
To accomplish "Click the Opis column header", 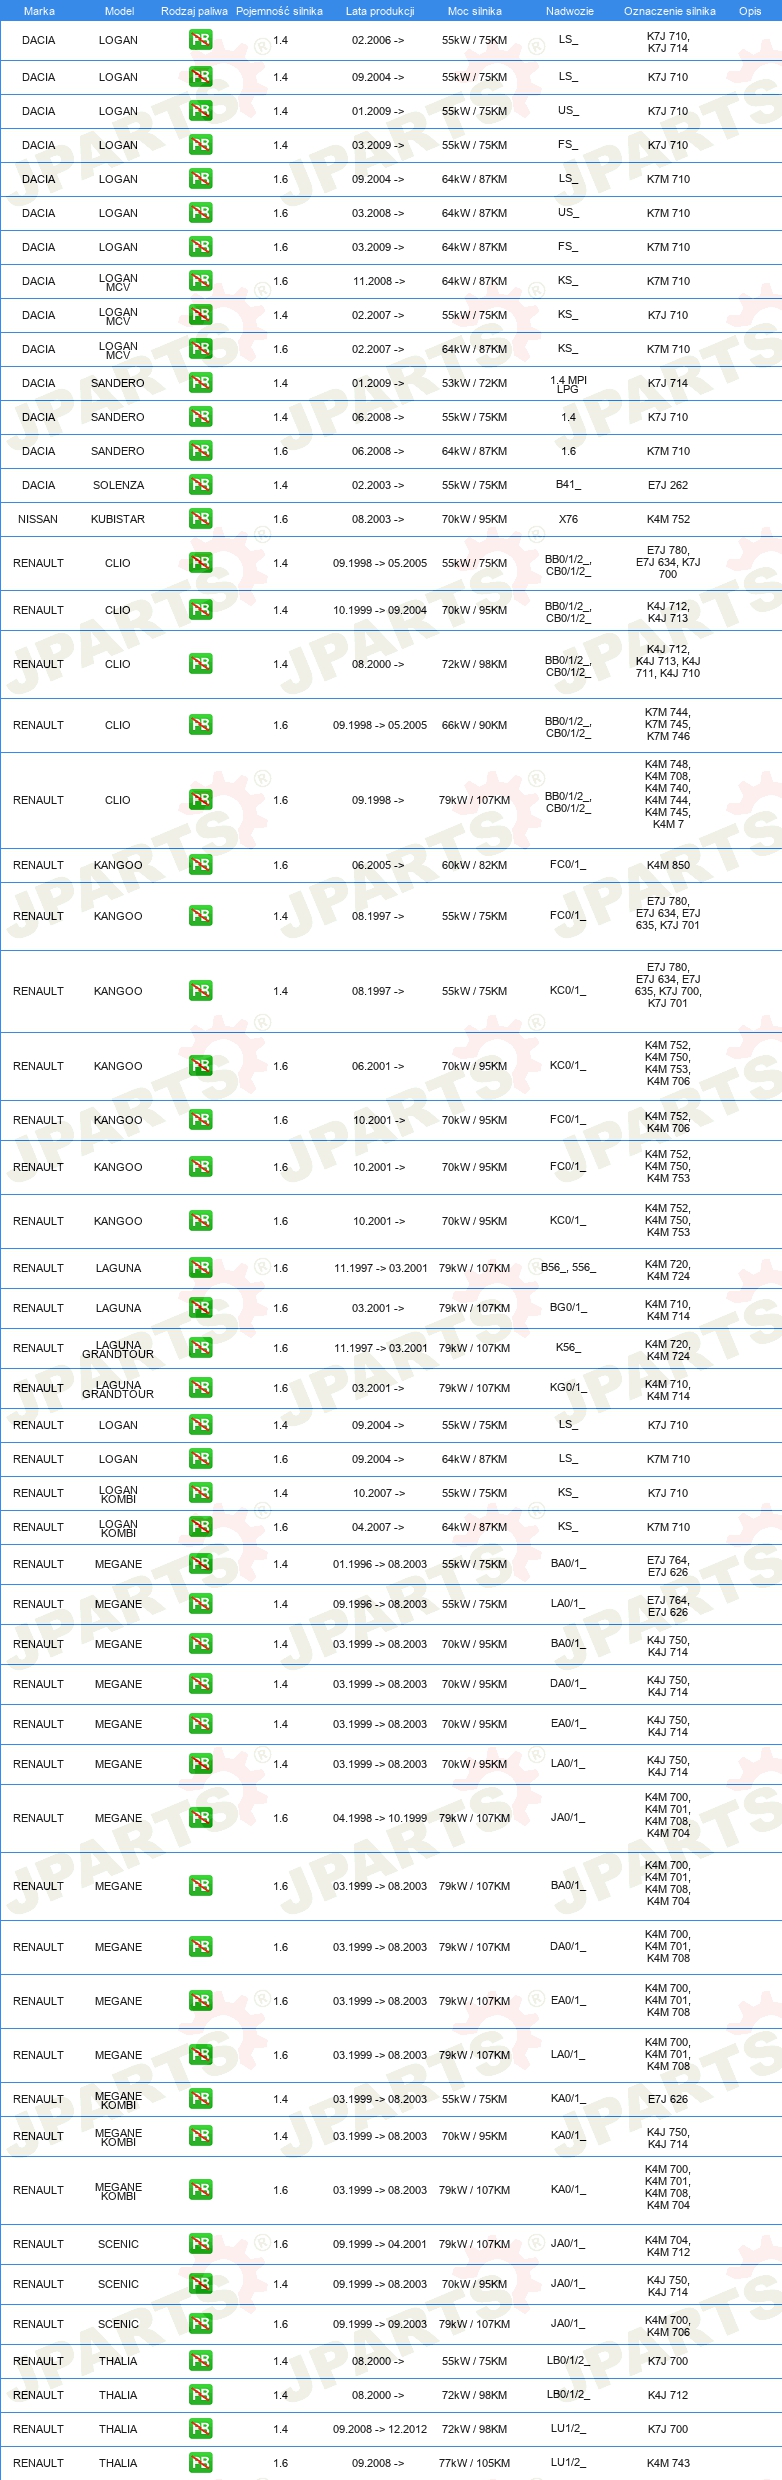I will click(750, 11).
